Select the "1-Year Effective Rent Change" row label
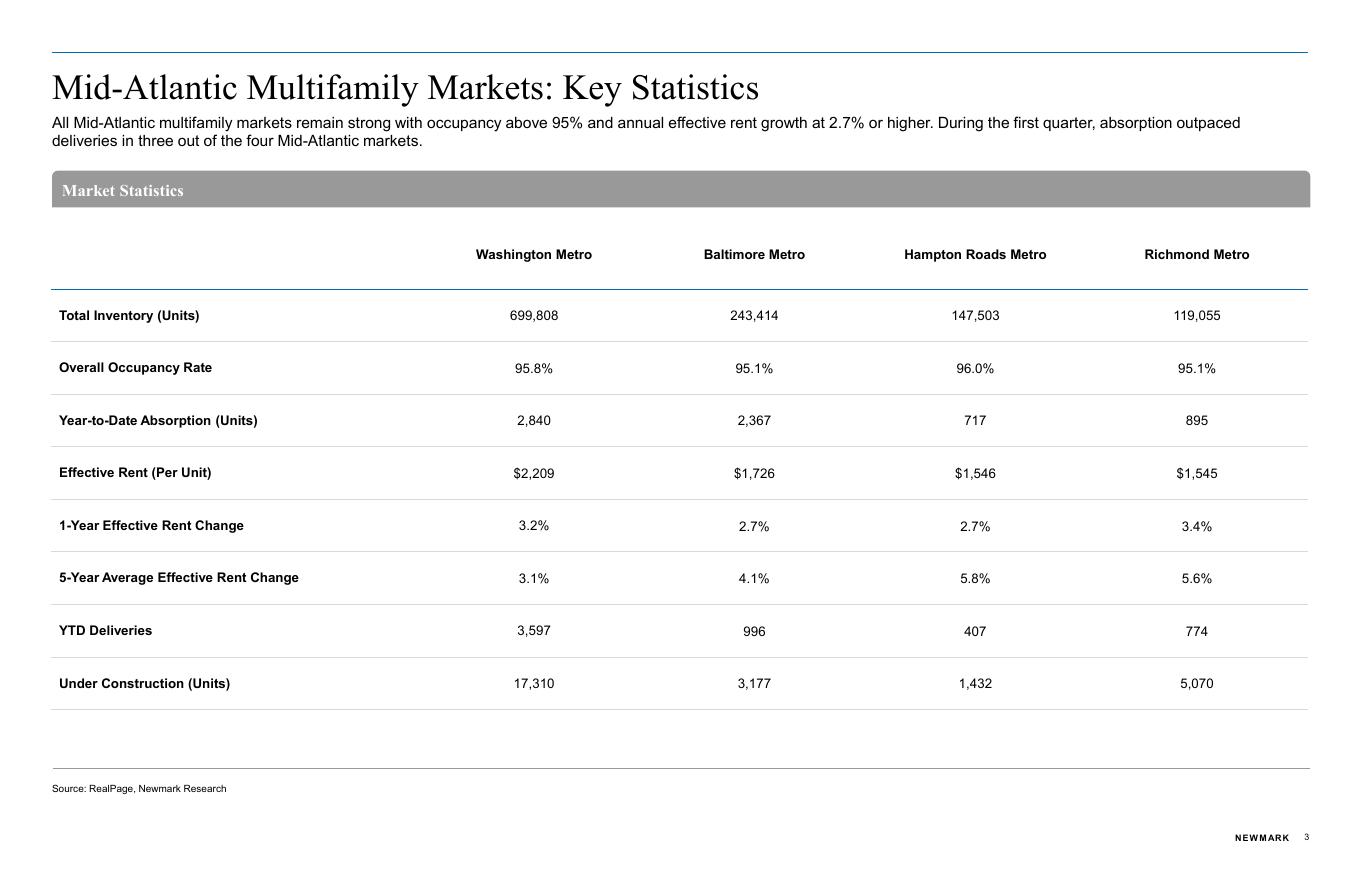Image resolution: width=1360 pixels, height=880 pixels. click(x=151, y=526)
